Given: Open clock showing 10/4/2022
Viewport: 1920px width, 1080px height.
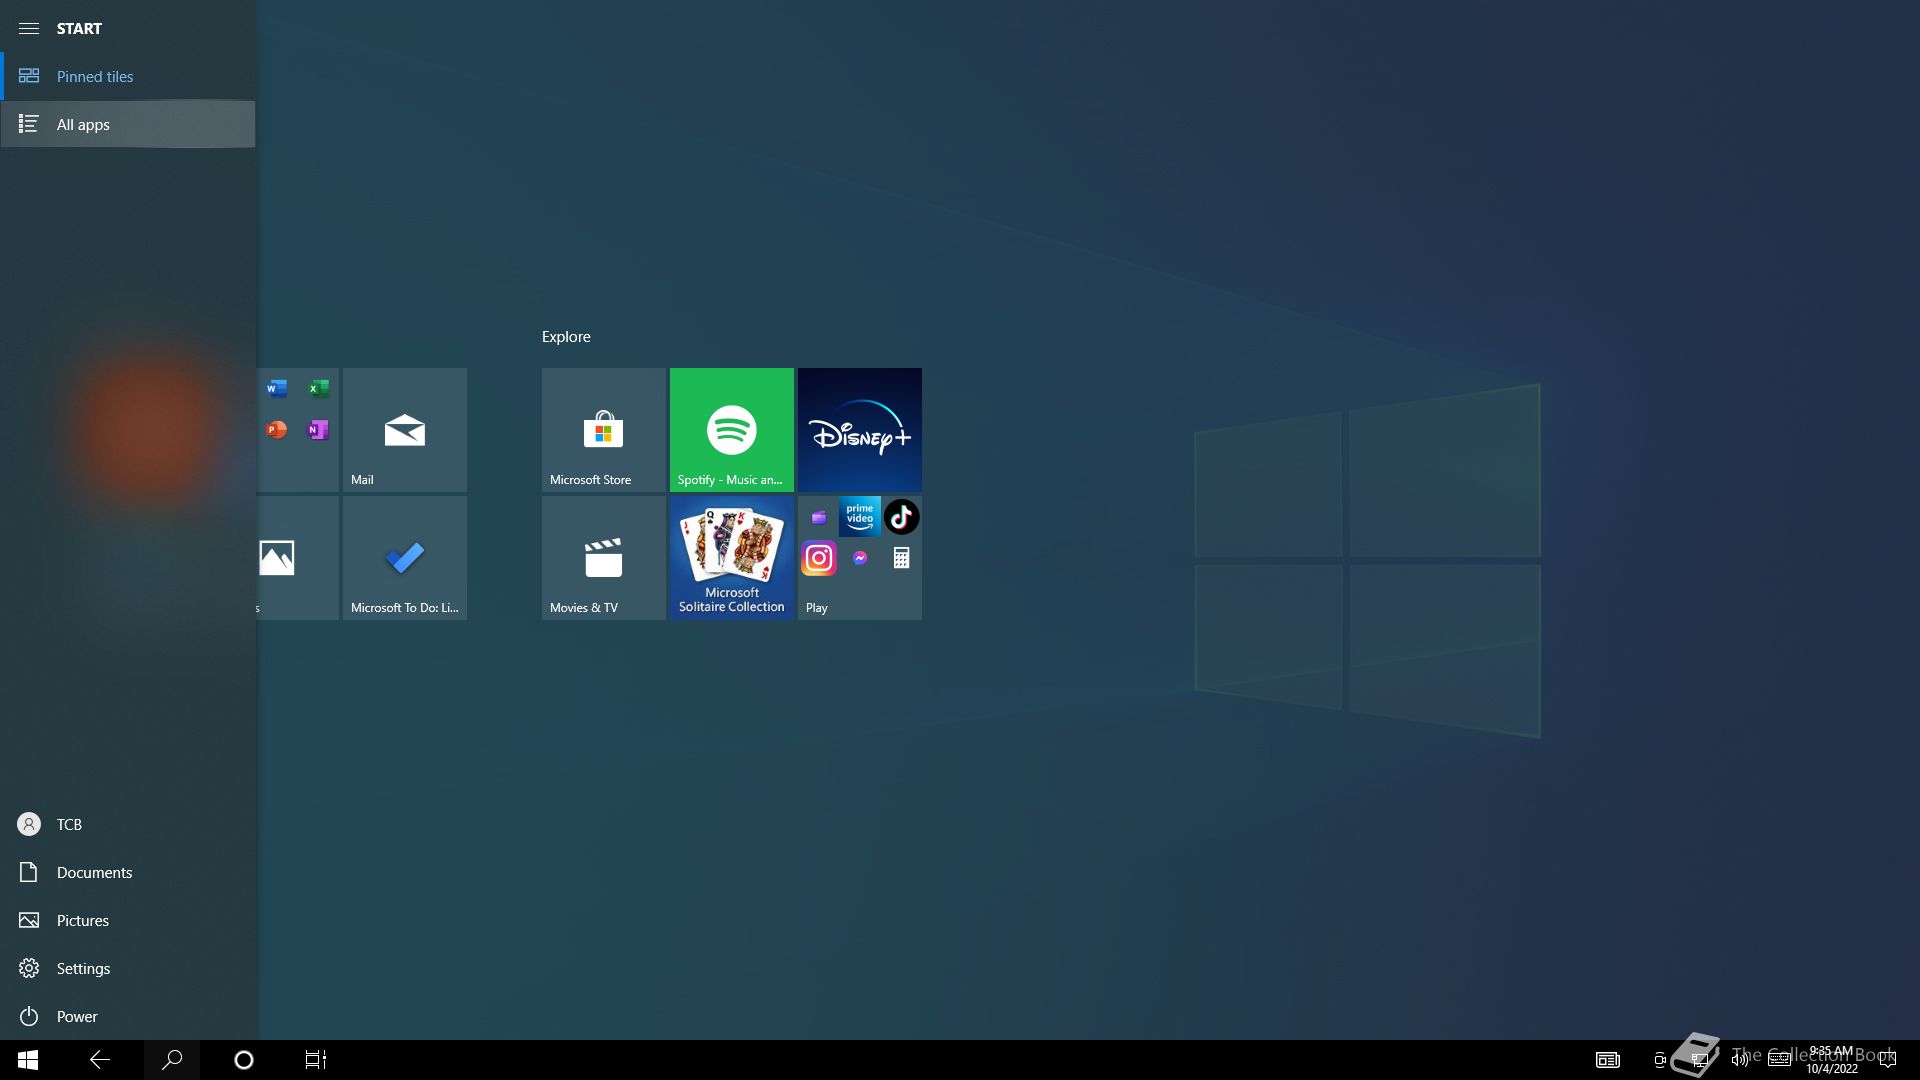Looking at the screenshot, I should click(x=1832, y=1060).
